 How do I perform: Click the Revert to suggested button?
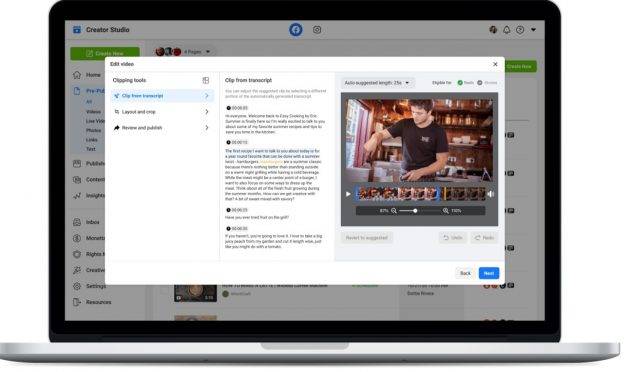[x=367, y=238]
